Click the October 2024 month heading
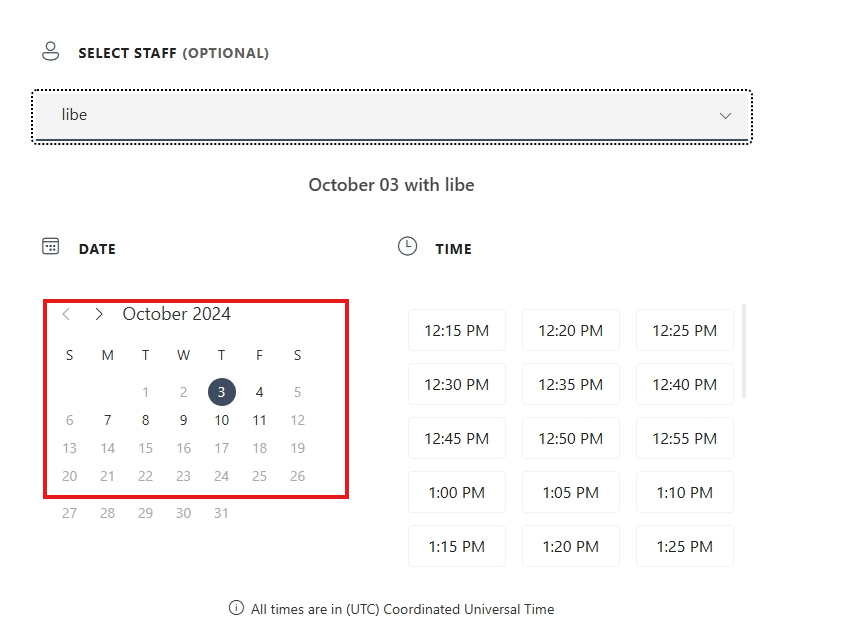 [x=176, y=314]
